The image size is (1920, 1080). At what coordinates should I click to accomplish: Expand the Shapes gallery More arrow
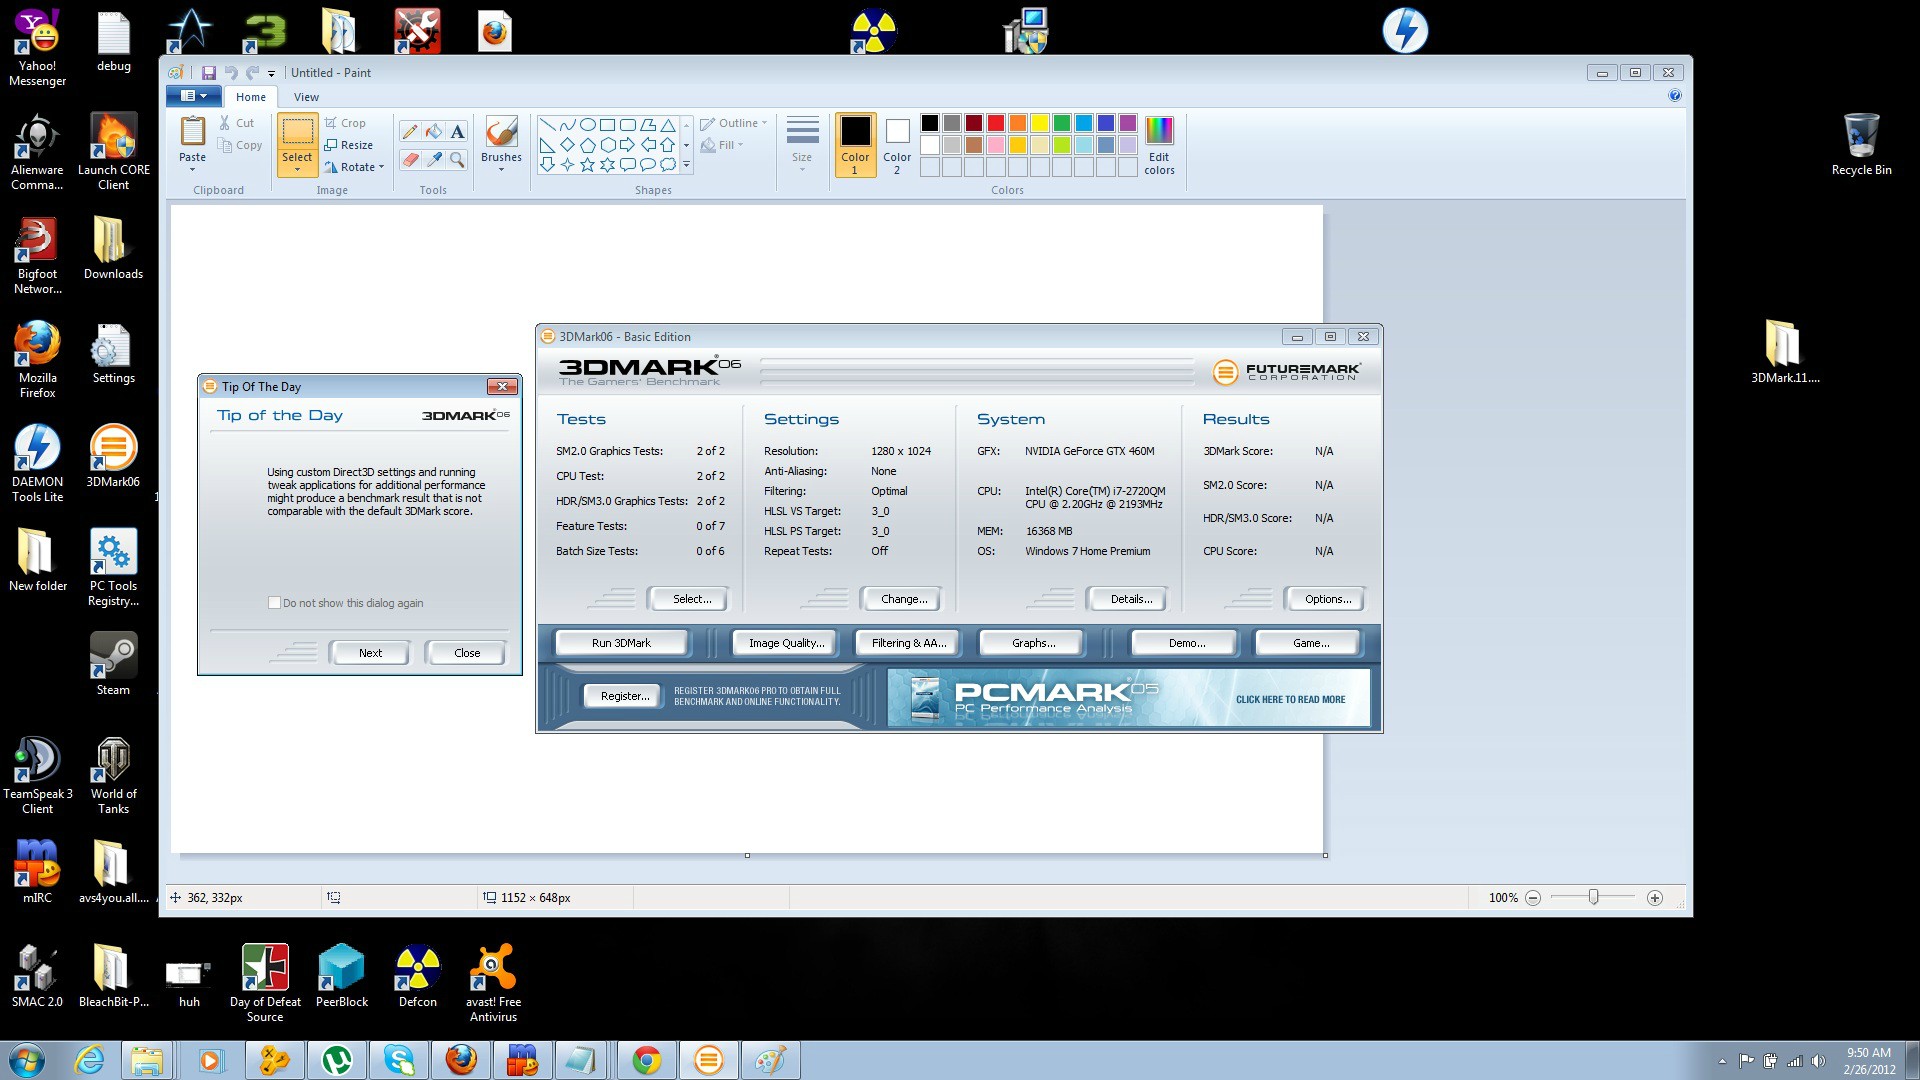pos(686,164)
